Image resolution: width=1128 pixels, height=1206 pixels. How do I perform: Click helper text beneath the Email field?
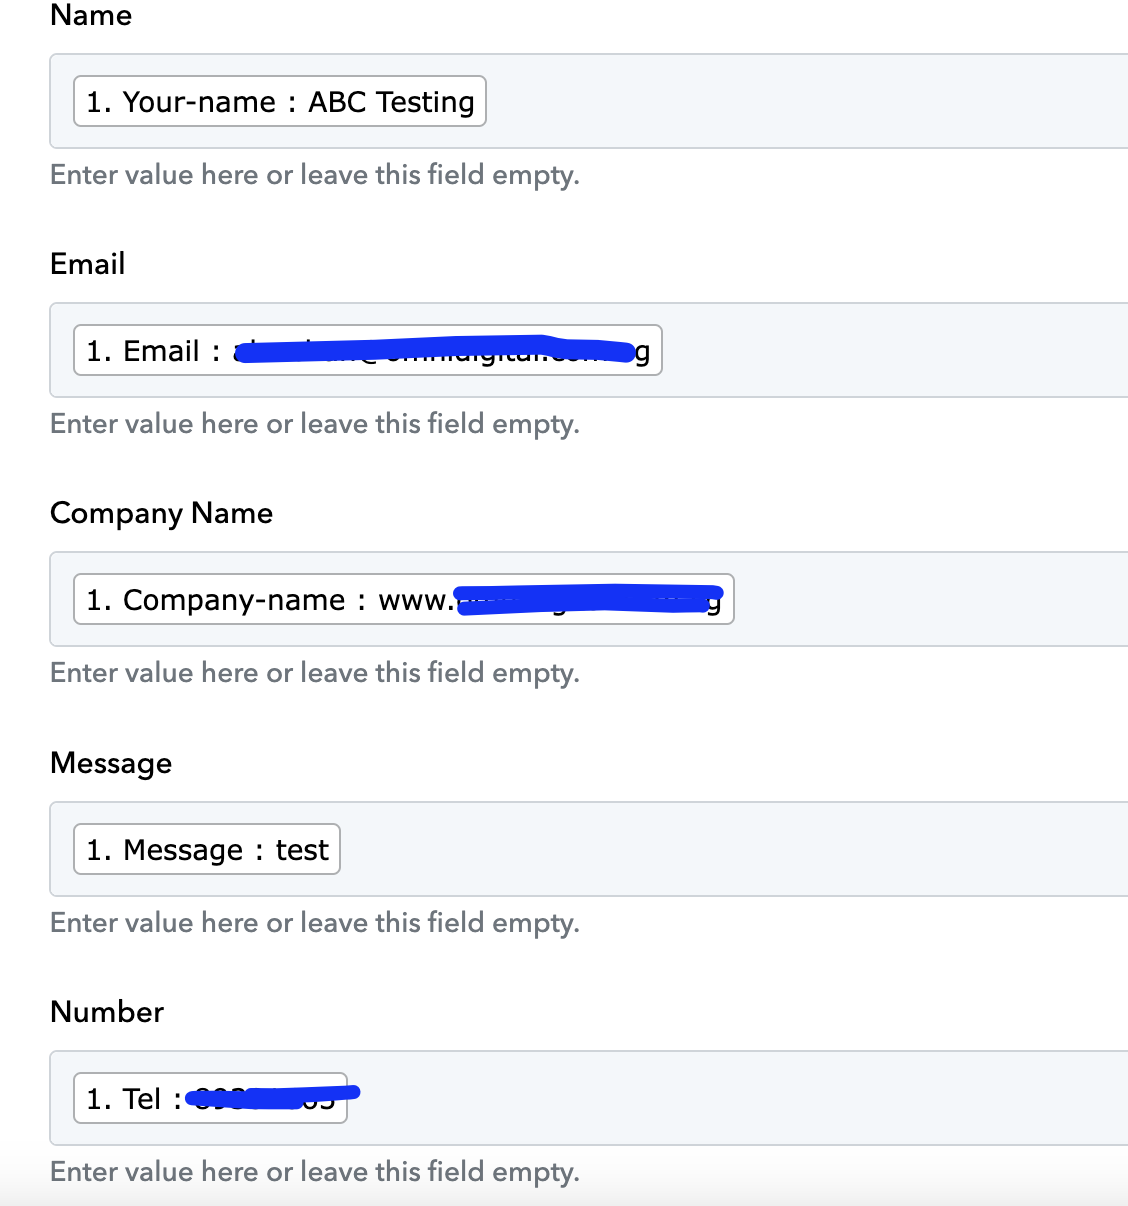click(315, 424)
